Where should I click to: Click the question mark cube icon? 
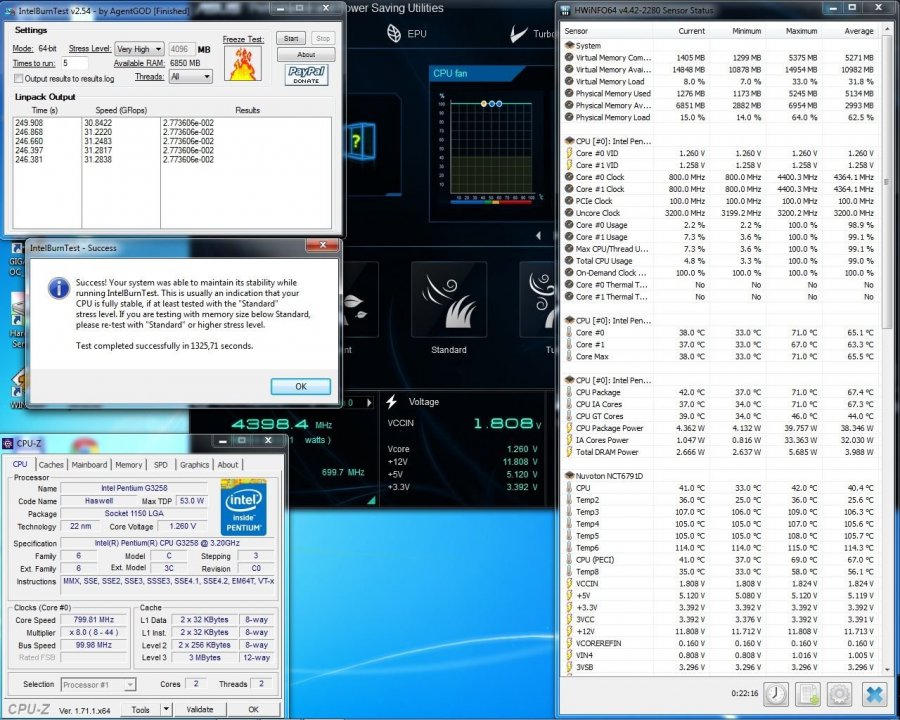(x=360, y=141)
